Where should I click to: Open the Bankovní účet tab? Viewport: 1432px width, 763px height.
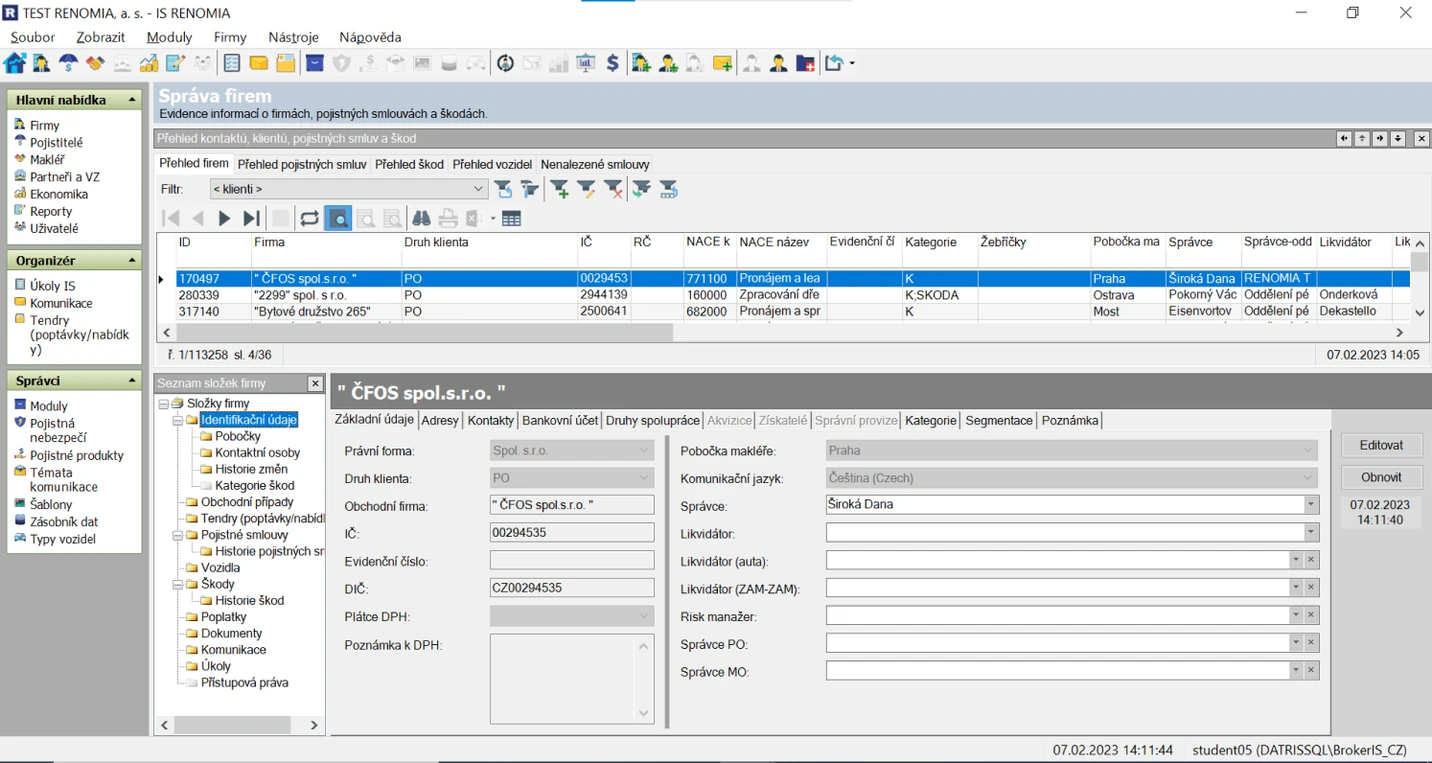click(x=560, y=421)
